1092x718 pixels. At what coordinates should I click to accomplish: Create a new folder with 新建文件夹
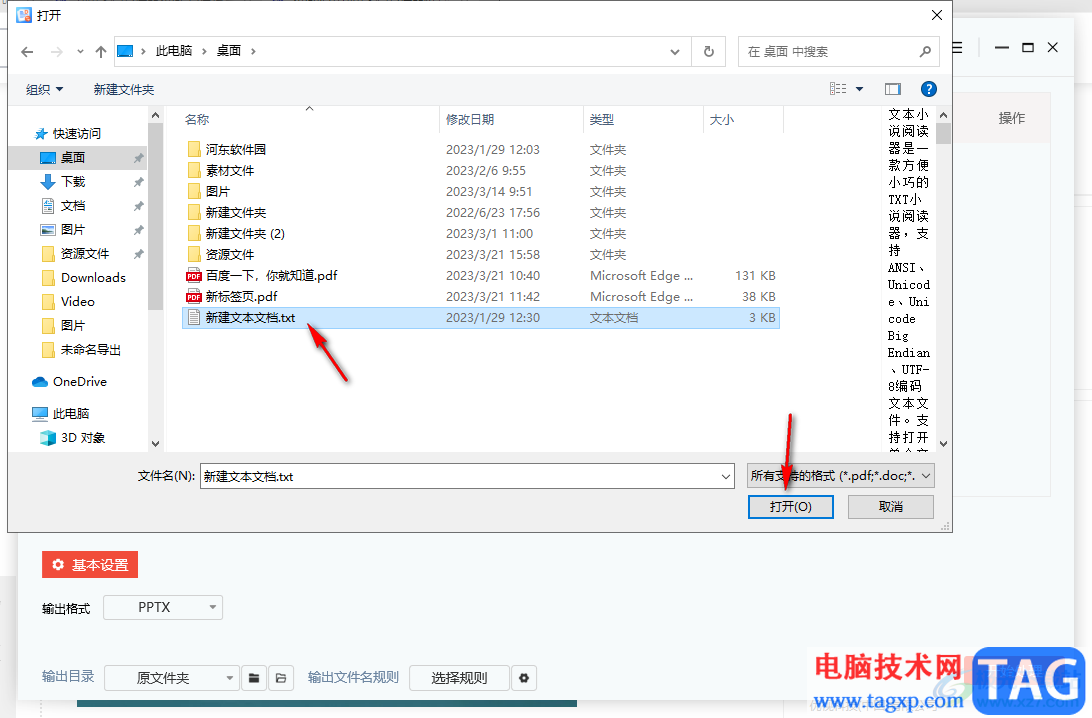click(x=124, y=89)
